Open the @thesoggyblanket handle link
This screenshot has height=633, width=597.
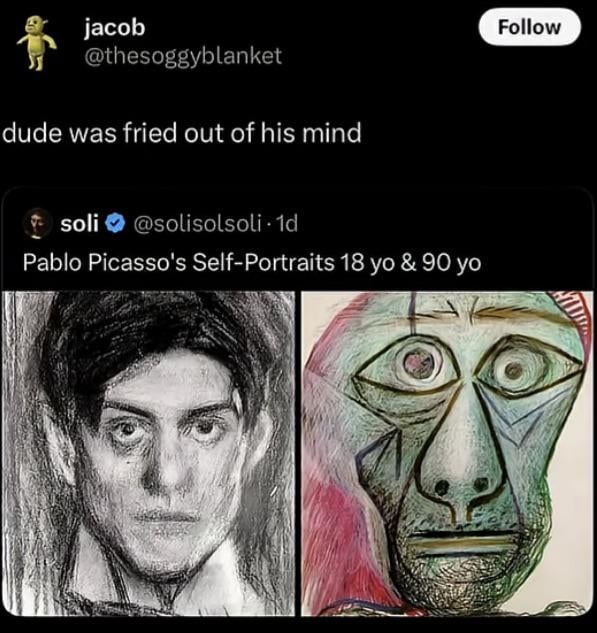click(x=183, y=56)
